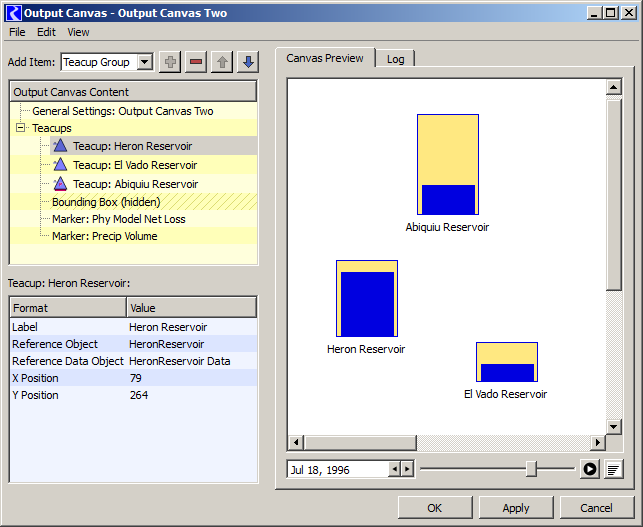Click the application logo in title bar
This screenshot has height=527, width=643.
14,13
